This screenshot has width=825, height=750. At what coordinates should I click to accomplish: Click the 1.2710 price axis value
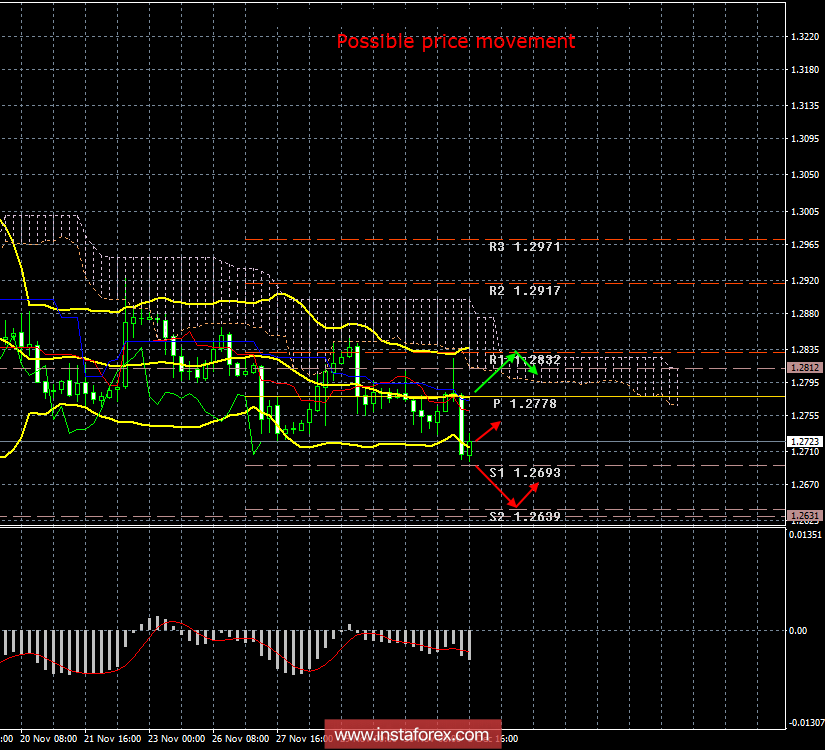pyautogui.click(x=805, y=452)
